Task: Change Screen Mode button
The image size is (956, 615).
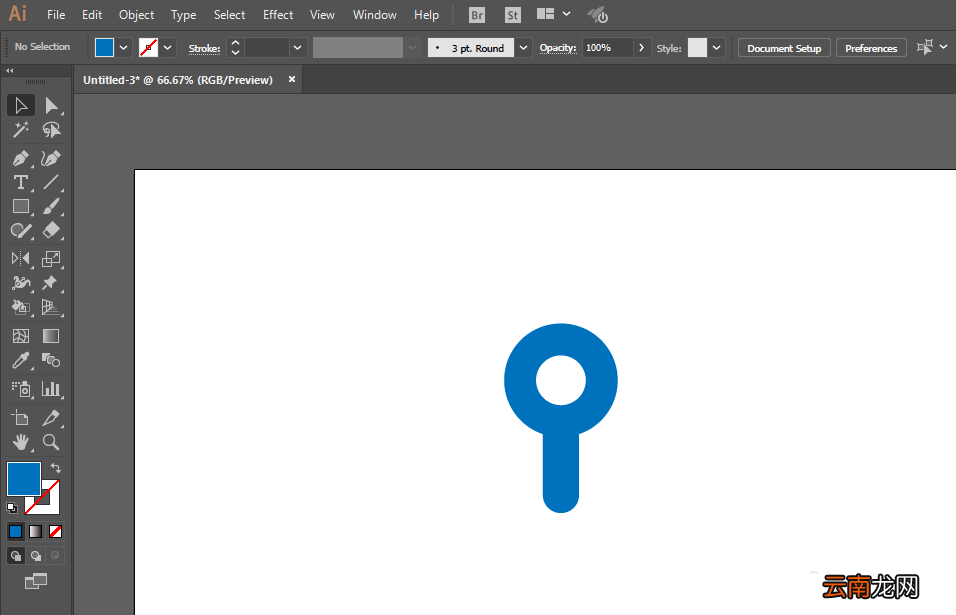Action: click(35, 581)
